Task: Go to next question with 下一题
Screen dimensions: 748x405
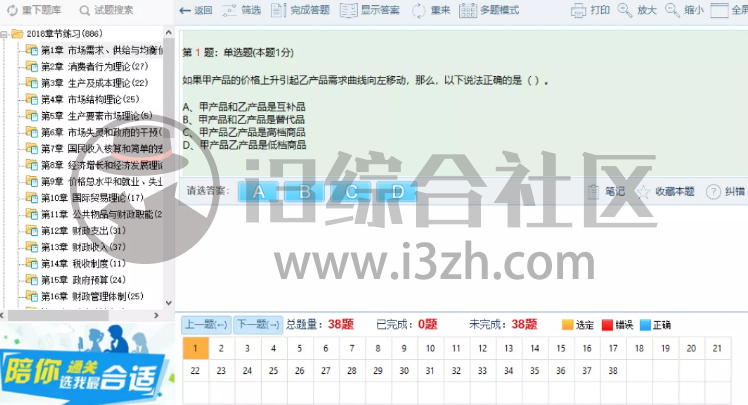Action: 258,325
